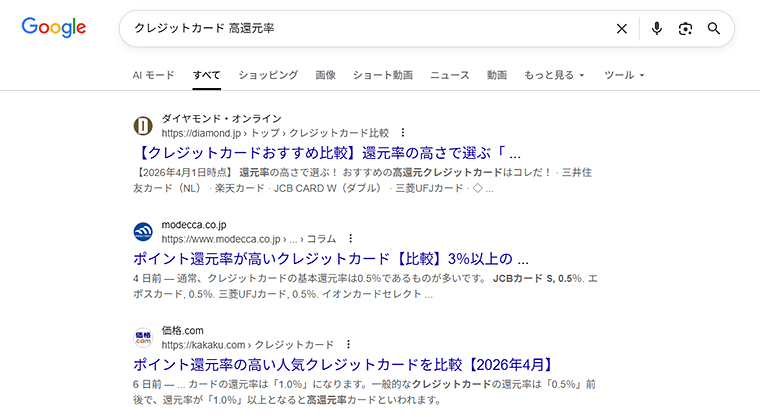This screenshot has height=420, width=760.
Task: Click the https://kakaku.com breadcrumb URL
Action: (248, 344)
